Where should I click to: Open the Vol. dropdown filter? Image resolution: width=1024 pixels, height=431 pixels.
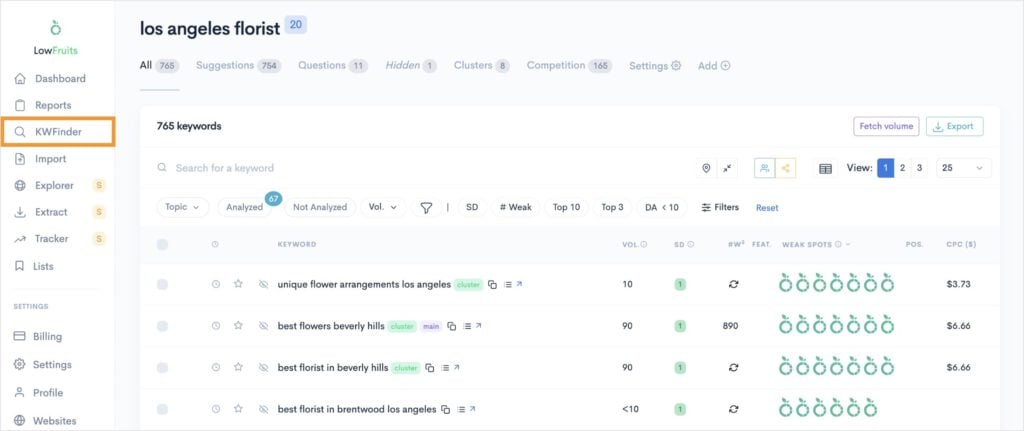pos(382,207)
